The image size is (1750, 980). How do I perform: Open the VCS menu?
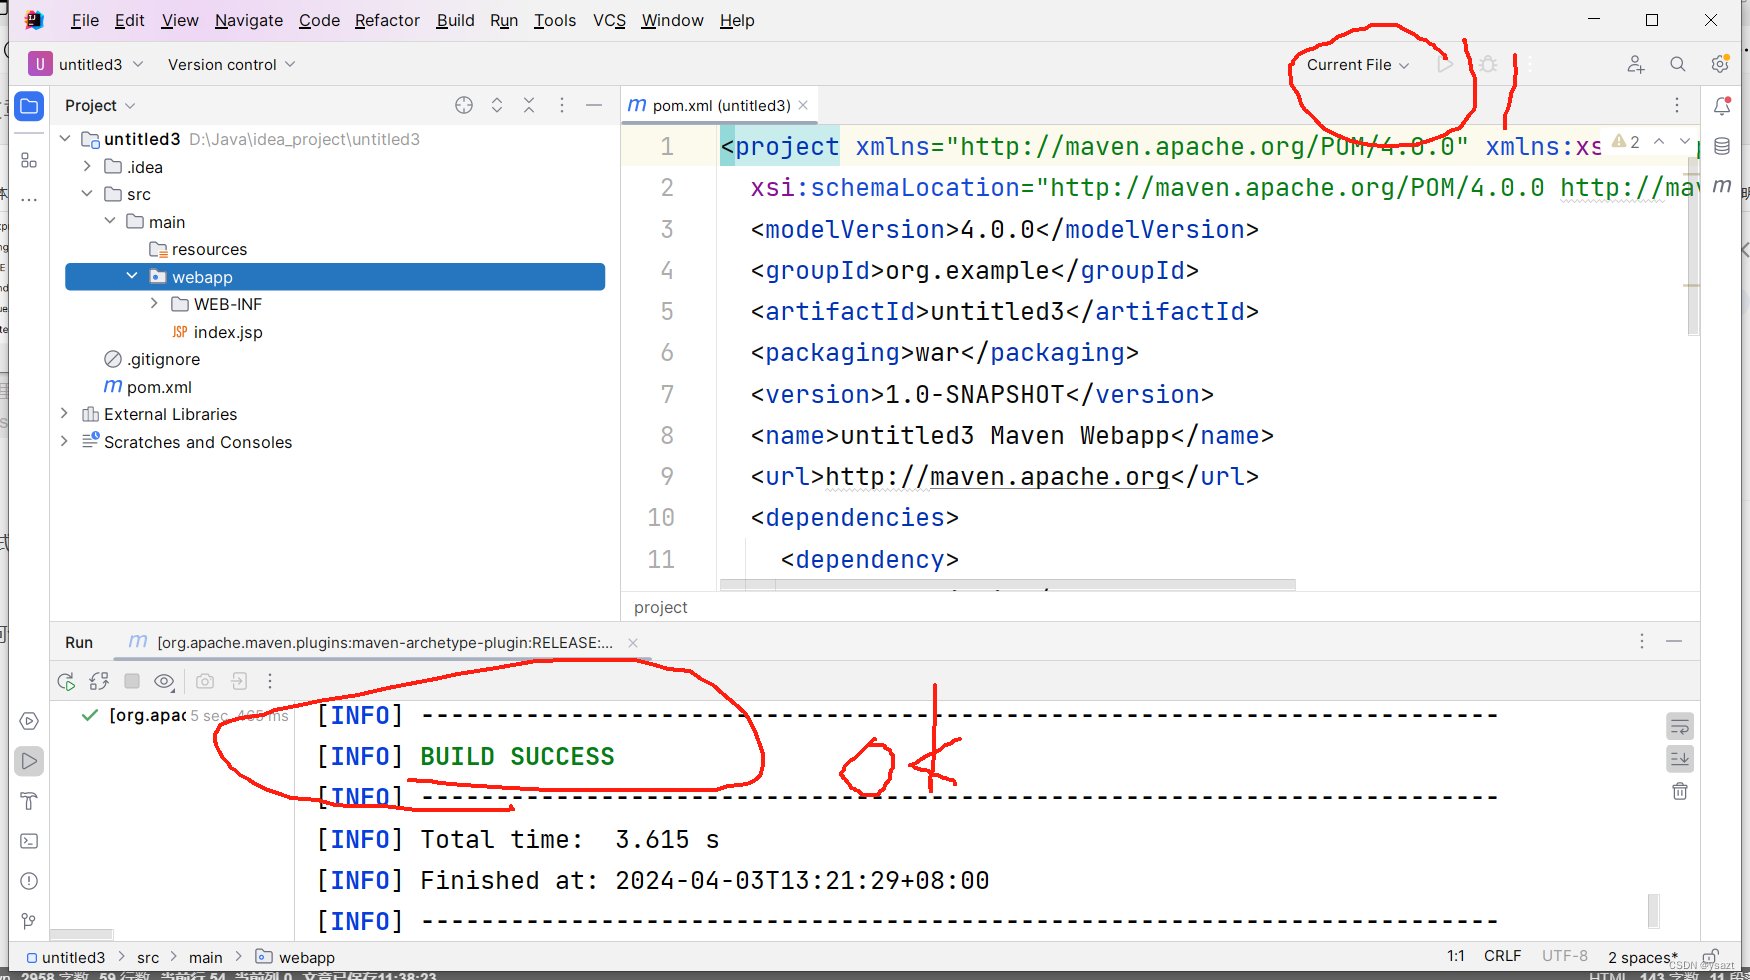click(x=609, y=20)
